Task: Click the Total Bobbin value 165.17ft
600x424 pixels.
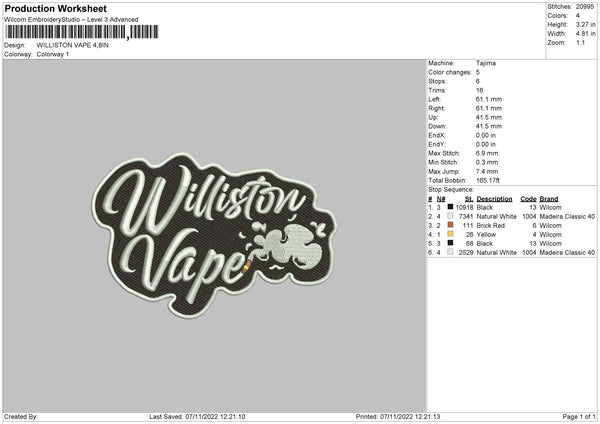Action: tap(488, 180)
